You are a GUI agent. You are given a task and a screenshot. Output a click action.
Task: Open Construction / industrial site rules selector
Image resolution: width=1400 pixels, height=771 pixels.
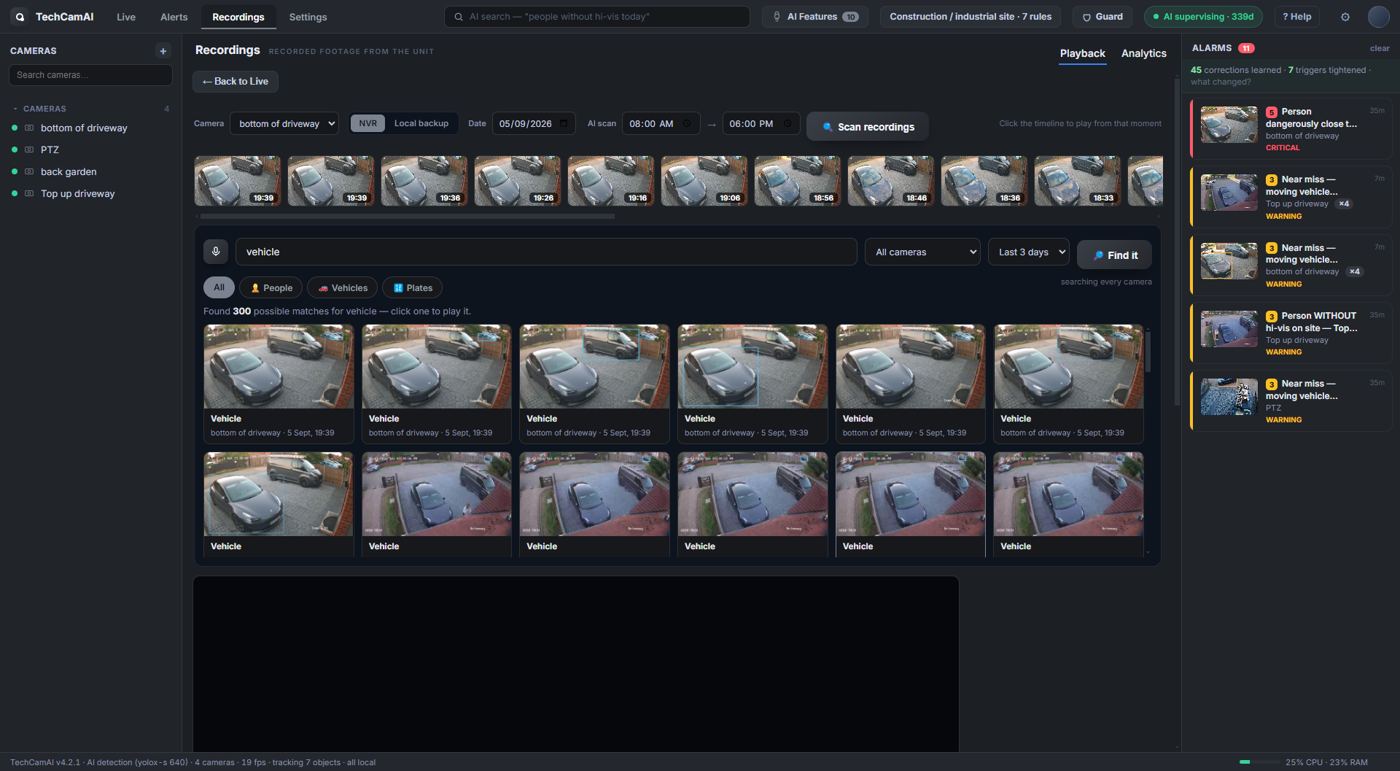point(970,17)
